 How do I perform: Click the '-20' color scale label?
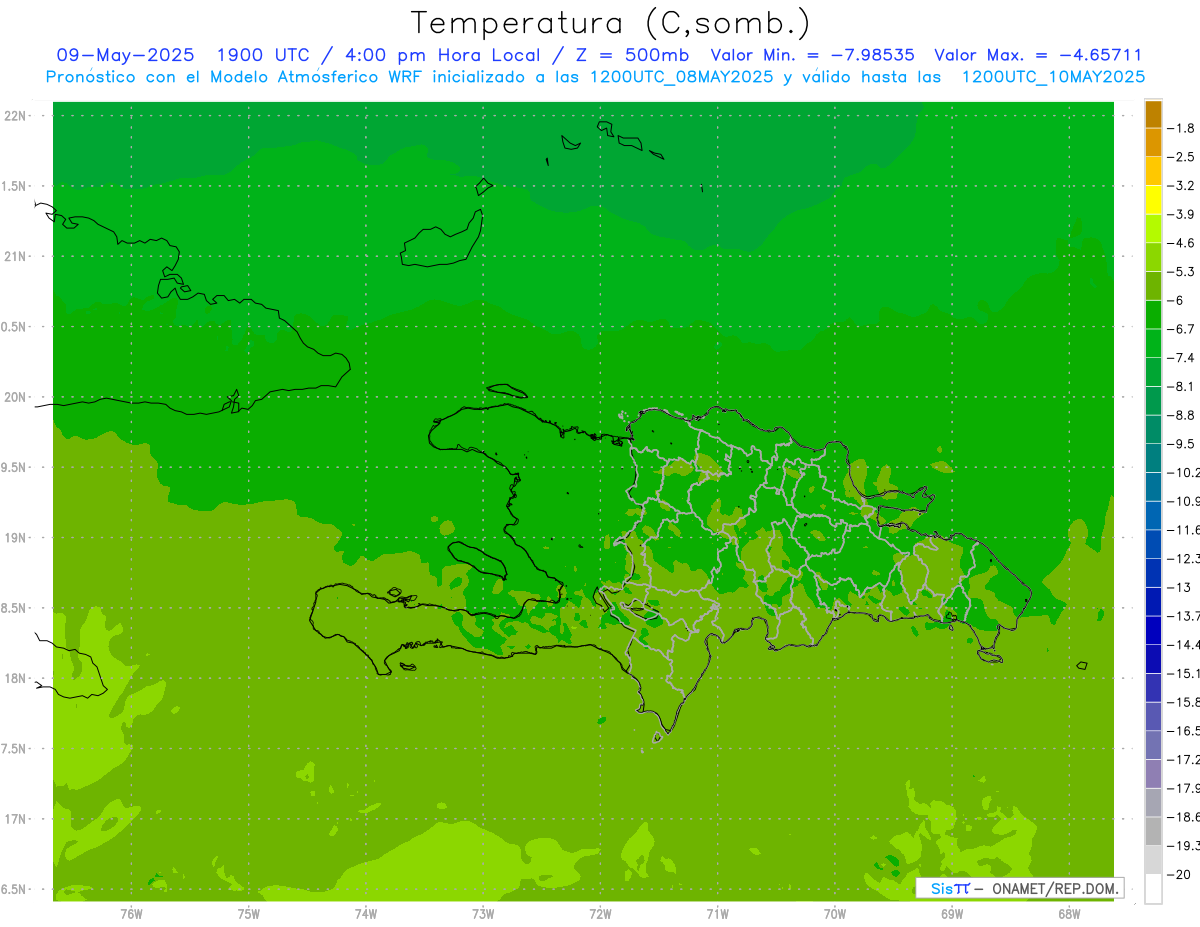pos(1179,875)
